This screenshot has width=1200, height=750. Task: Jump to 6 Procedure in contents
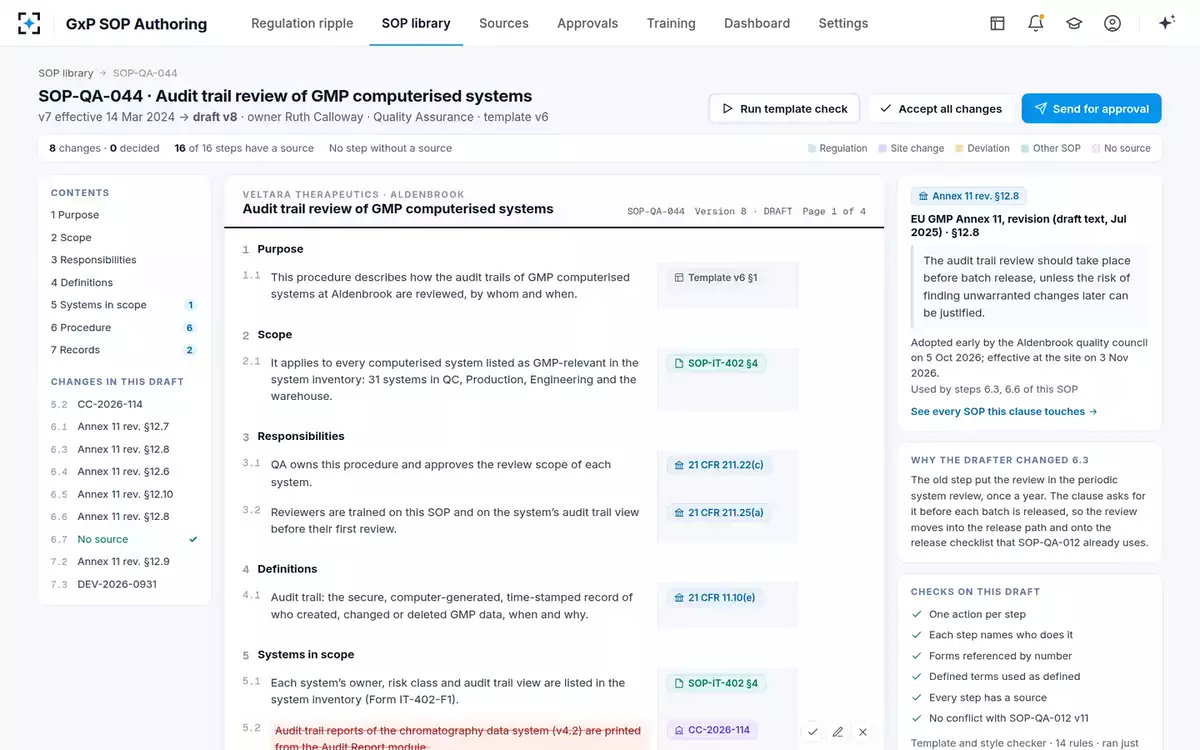point(124,328)
